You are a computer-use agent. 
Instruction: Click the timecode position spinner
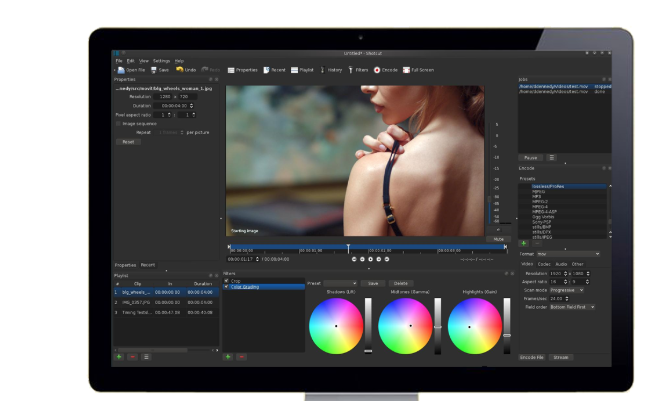pyautogui.click(x=257, y=259)
